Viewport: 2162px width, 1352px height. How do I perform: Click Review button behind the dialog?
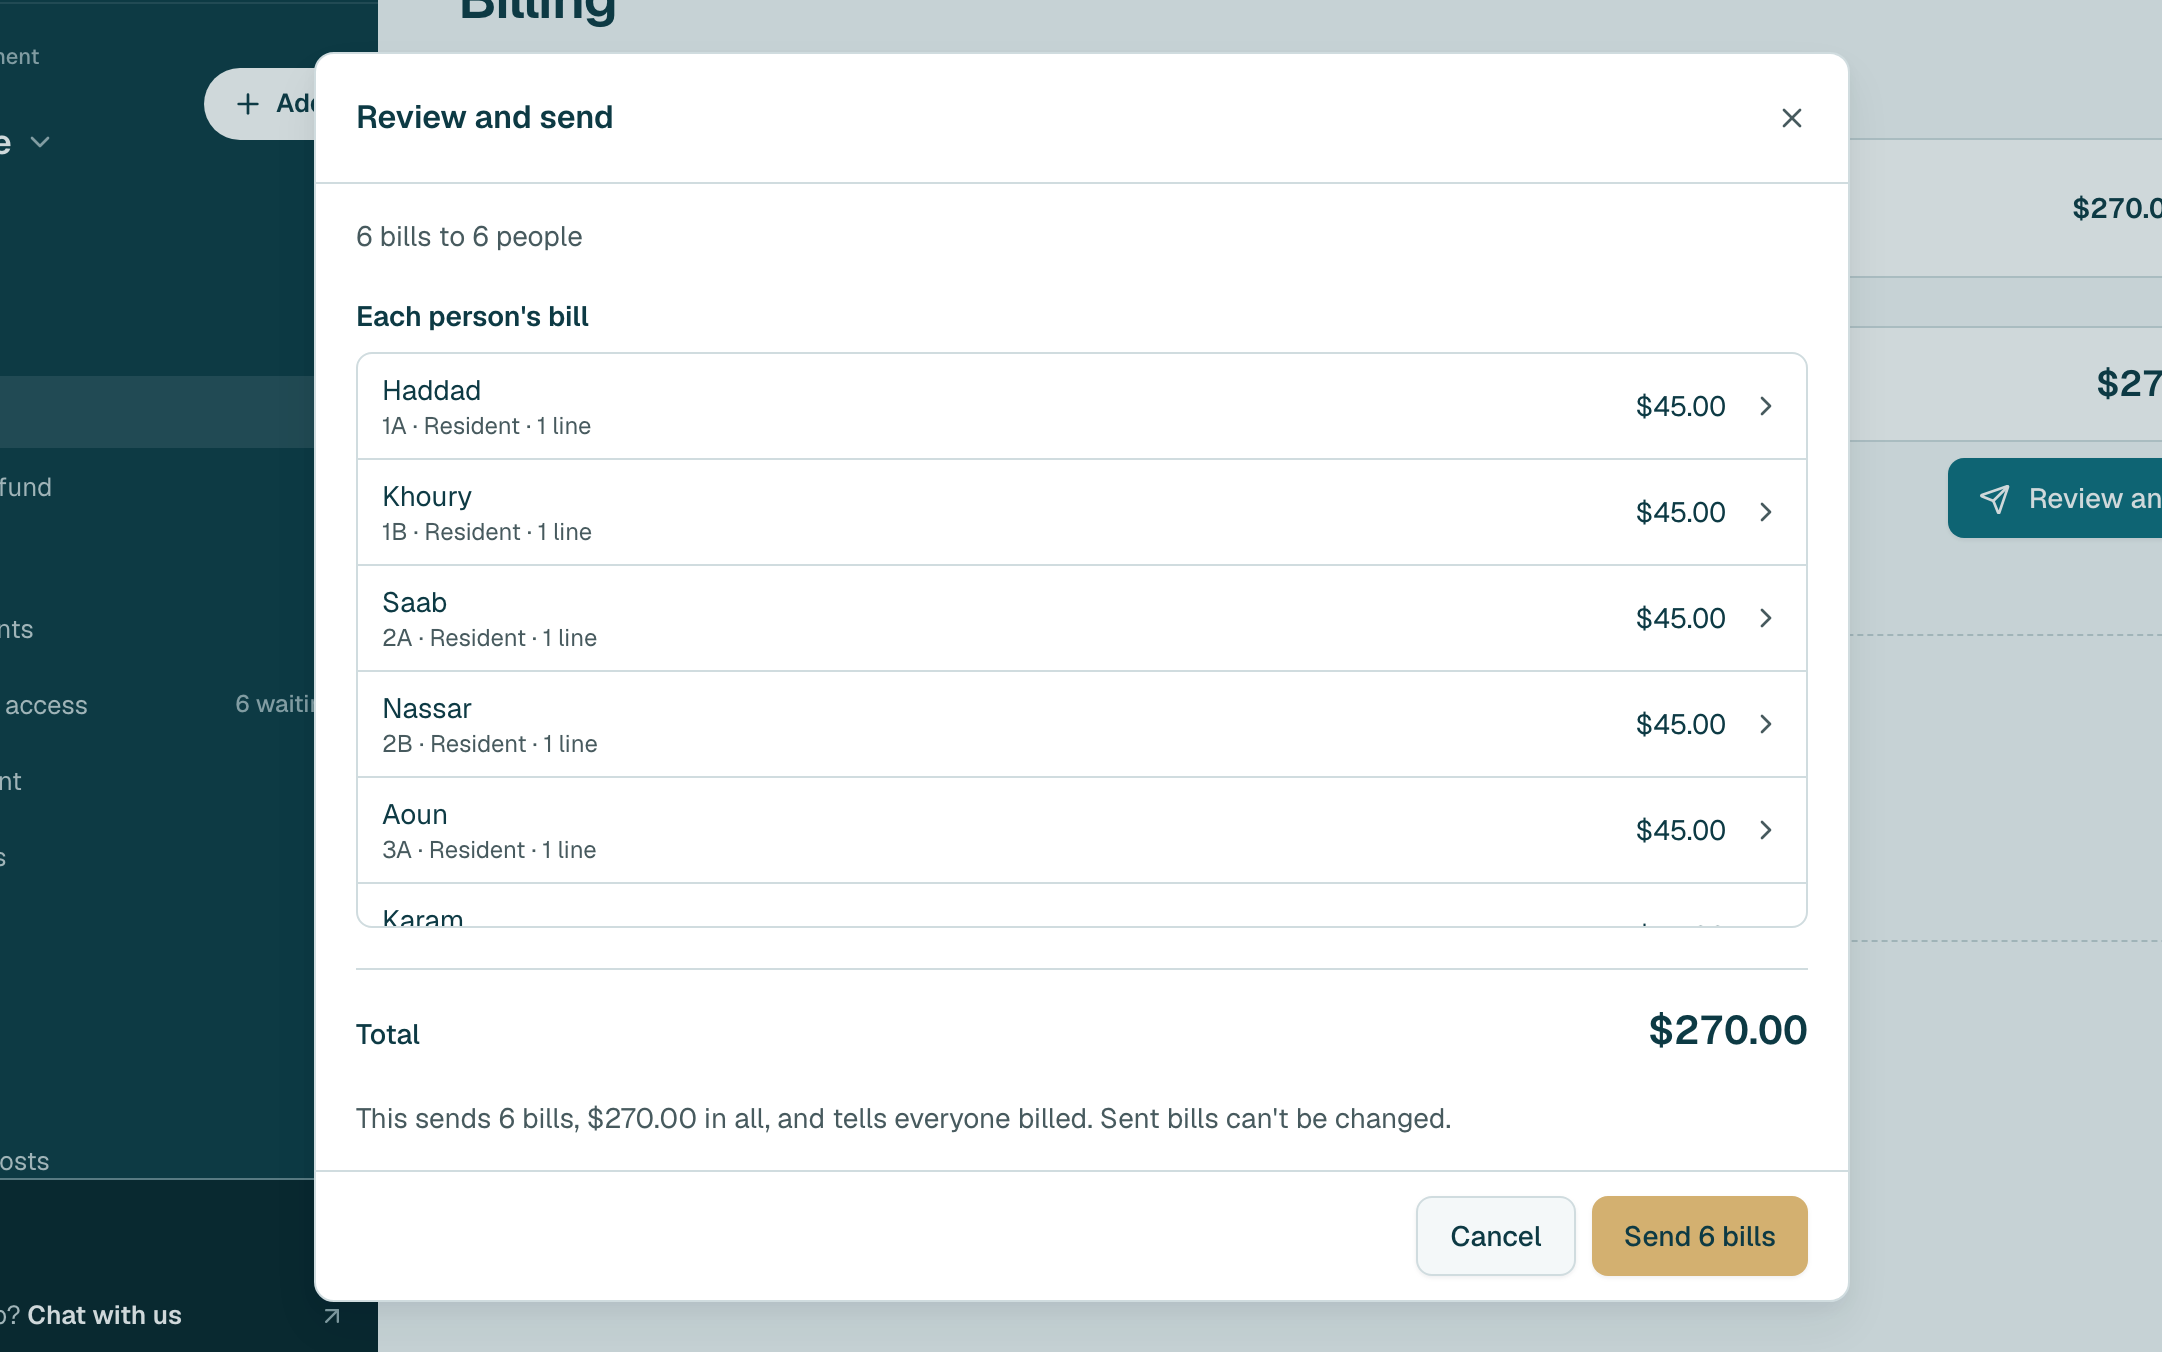[2055, 498]
